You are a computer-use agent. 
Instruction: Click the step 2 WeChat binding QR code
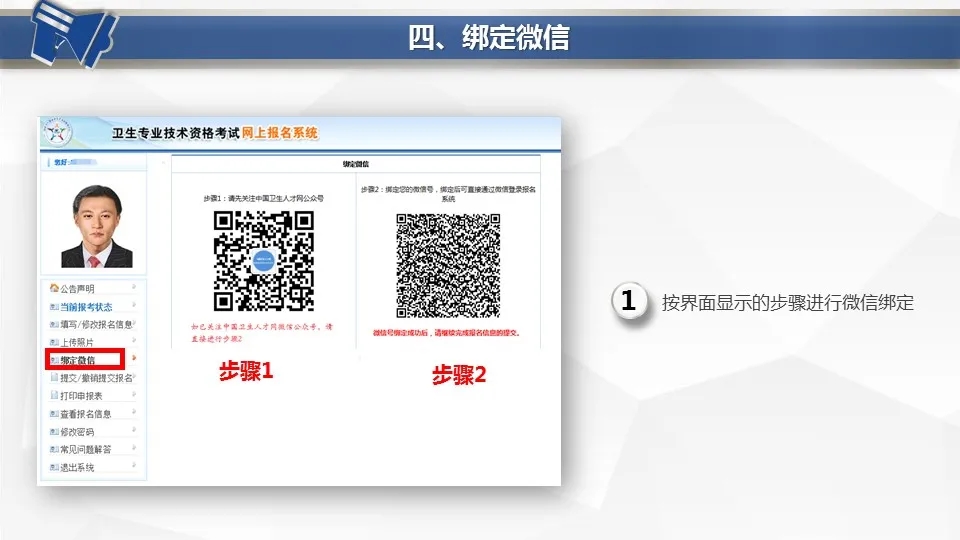(448, 266)
